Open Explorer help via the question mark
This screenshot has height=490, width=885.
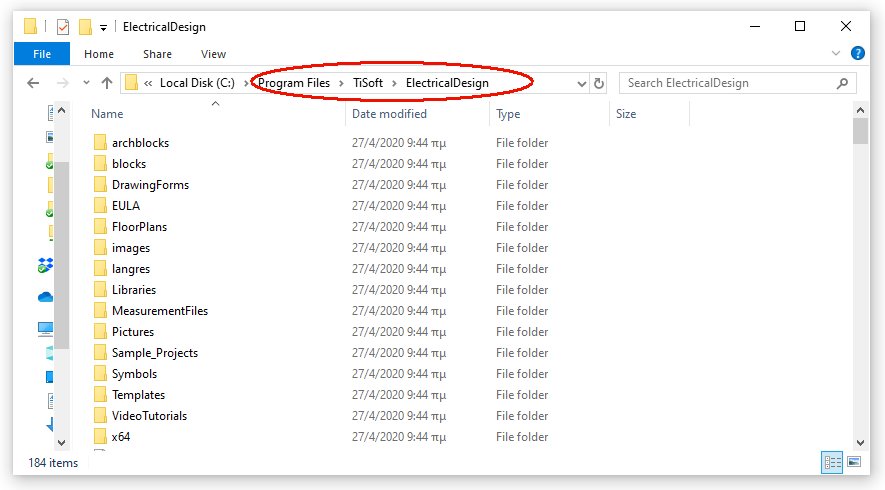point(857,54)
